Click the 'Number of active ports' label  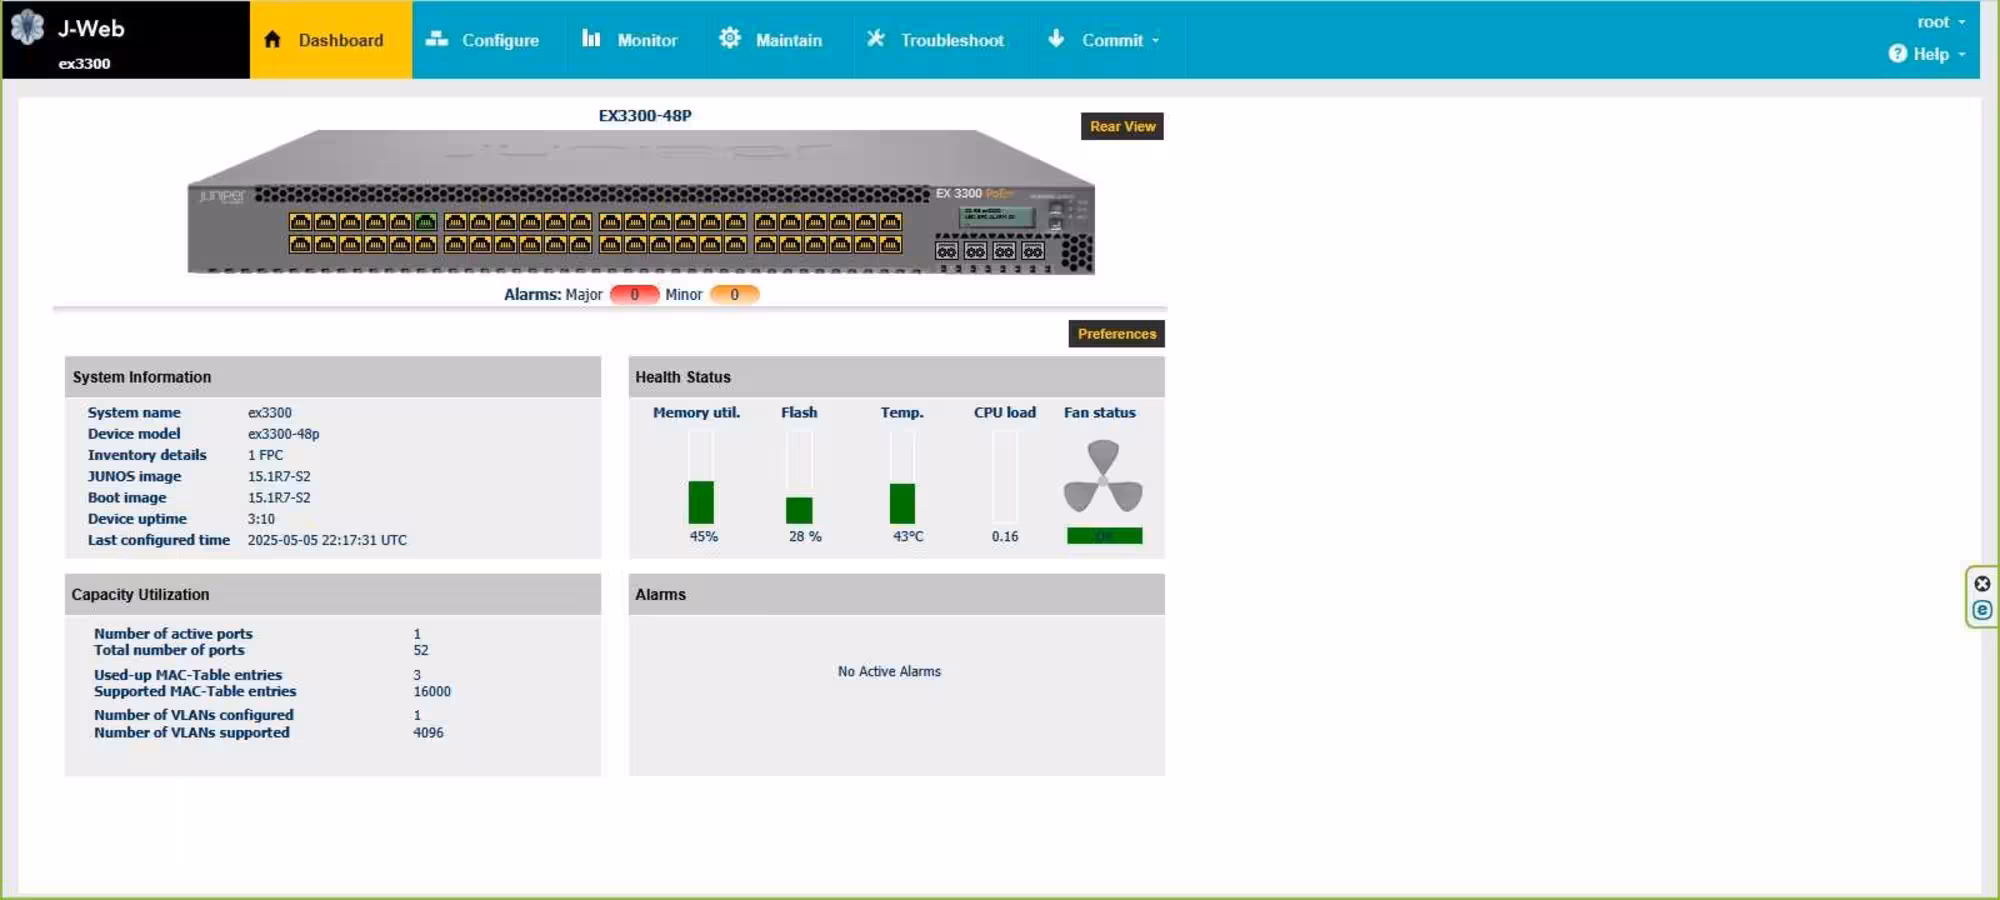(x=173, y=633)
